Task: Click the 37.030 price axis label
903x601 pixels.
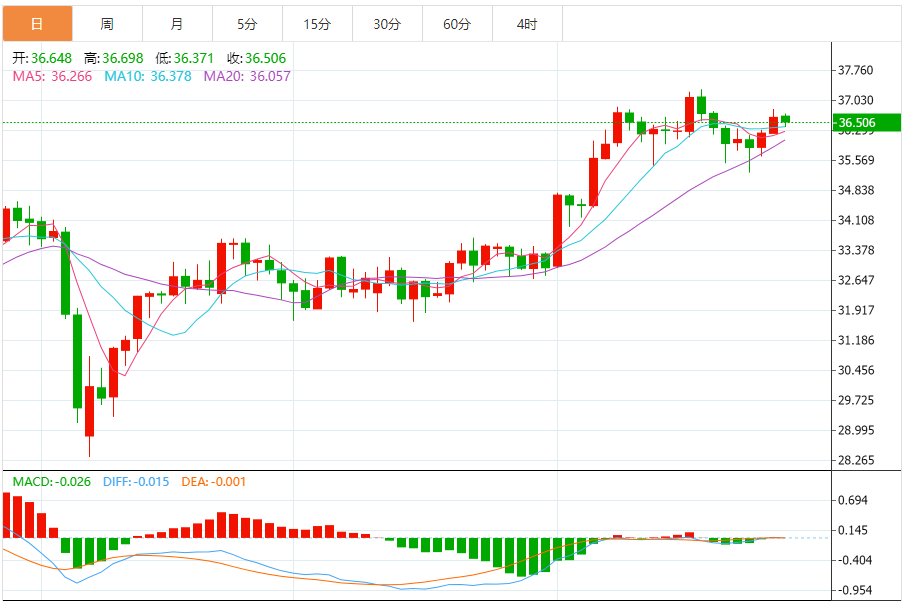Action: 855,100
